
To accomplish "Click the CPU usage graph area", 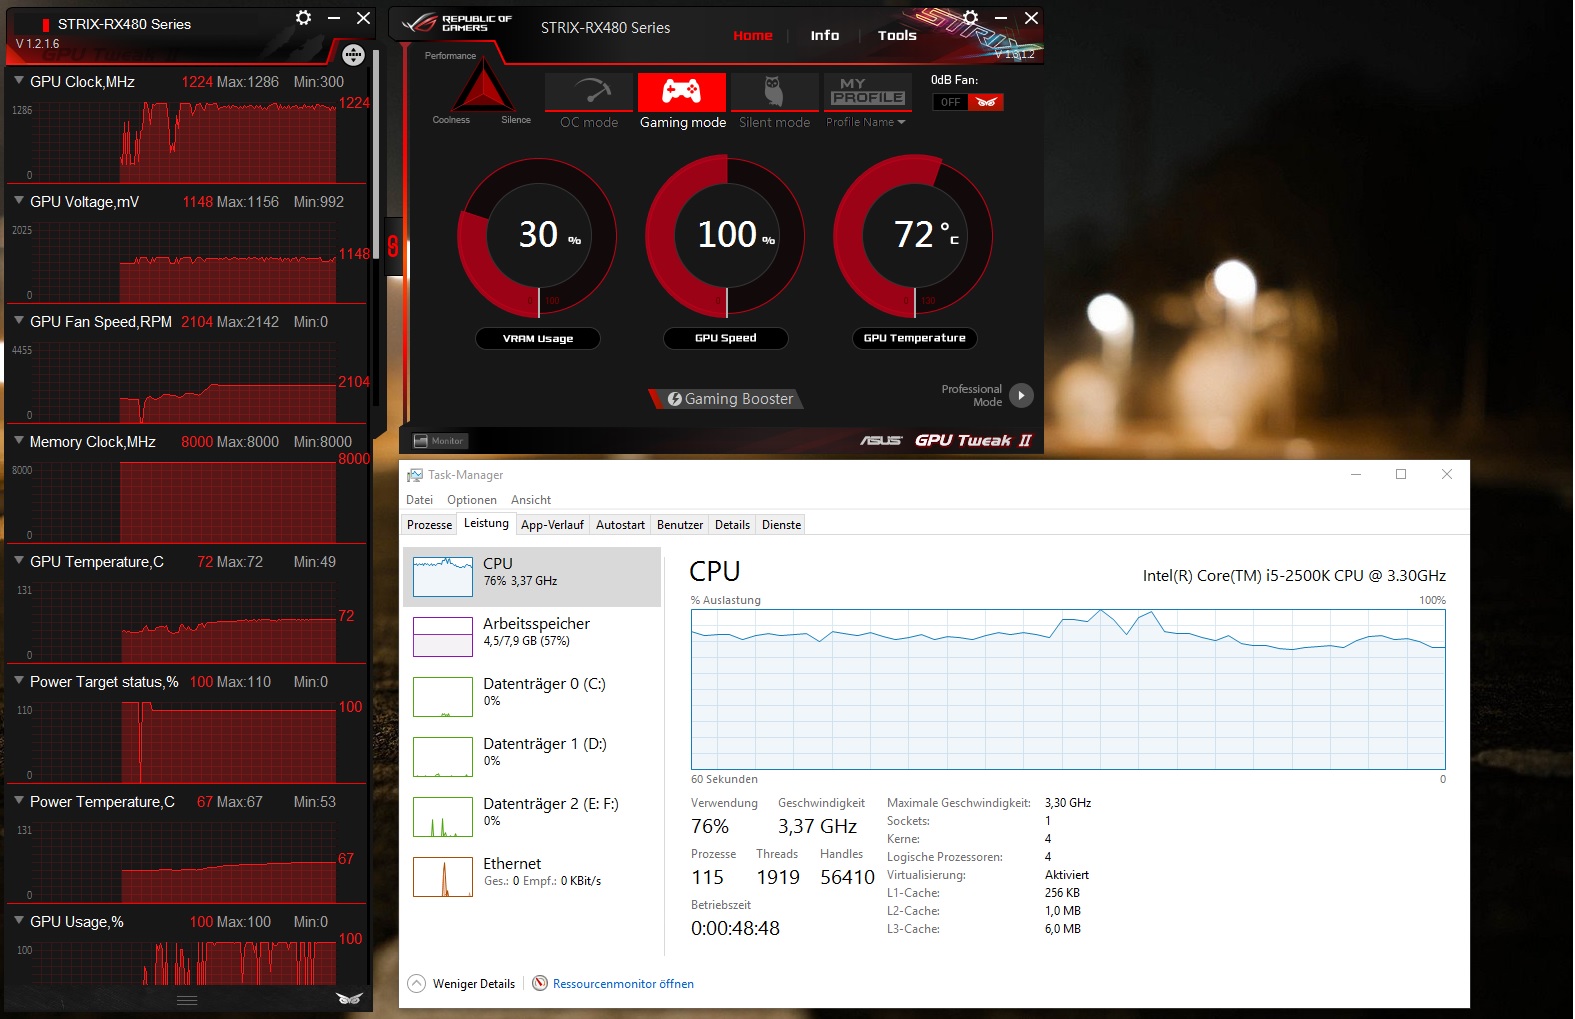I will [x=1068, y=689].
